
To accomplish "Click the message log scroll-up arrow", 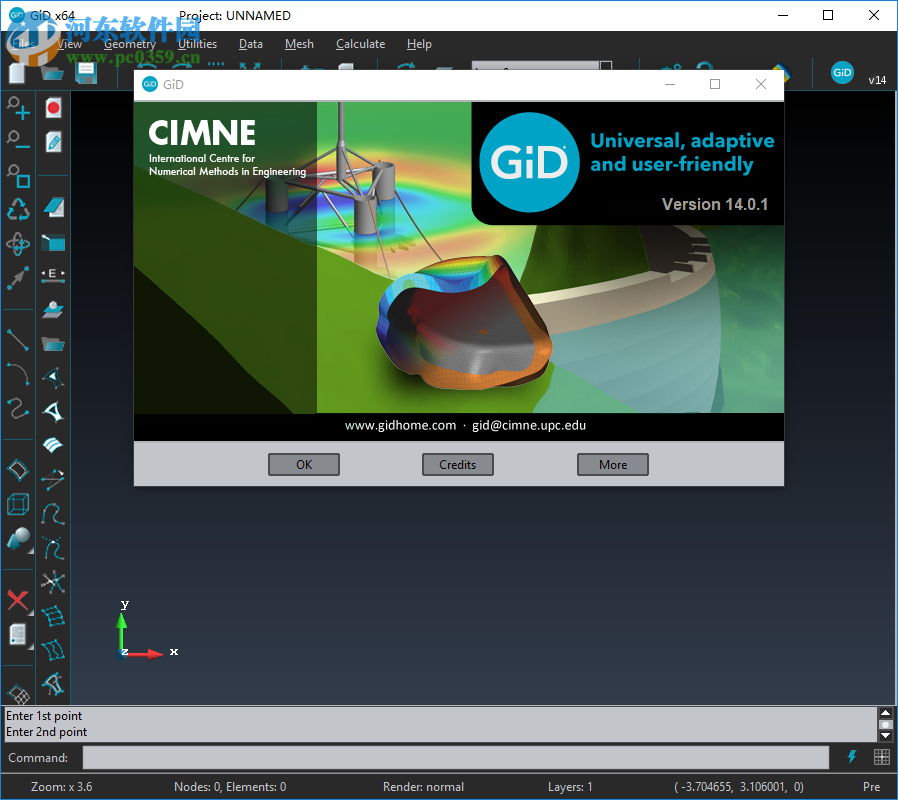I will (x=885, y=712).
